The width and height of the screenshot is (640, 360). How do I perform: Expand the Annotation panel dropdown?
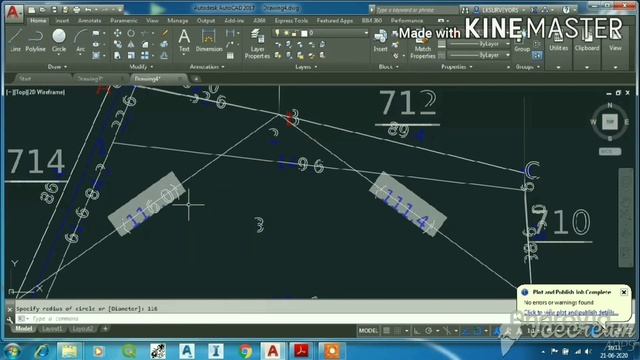pyautogui.click(x=207, y=67)
